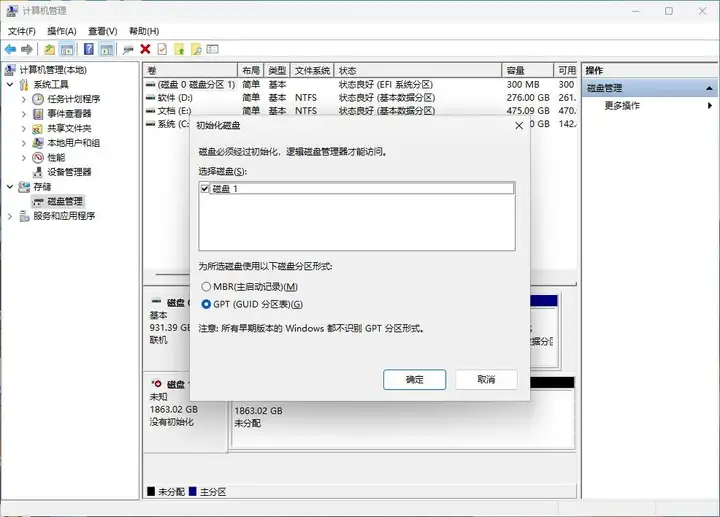This screenshot has height=517, width=720.
Task: Select Computer Management (Local) root node
Action: pos(53,70)
